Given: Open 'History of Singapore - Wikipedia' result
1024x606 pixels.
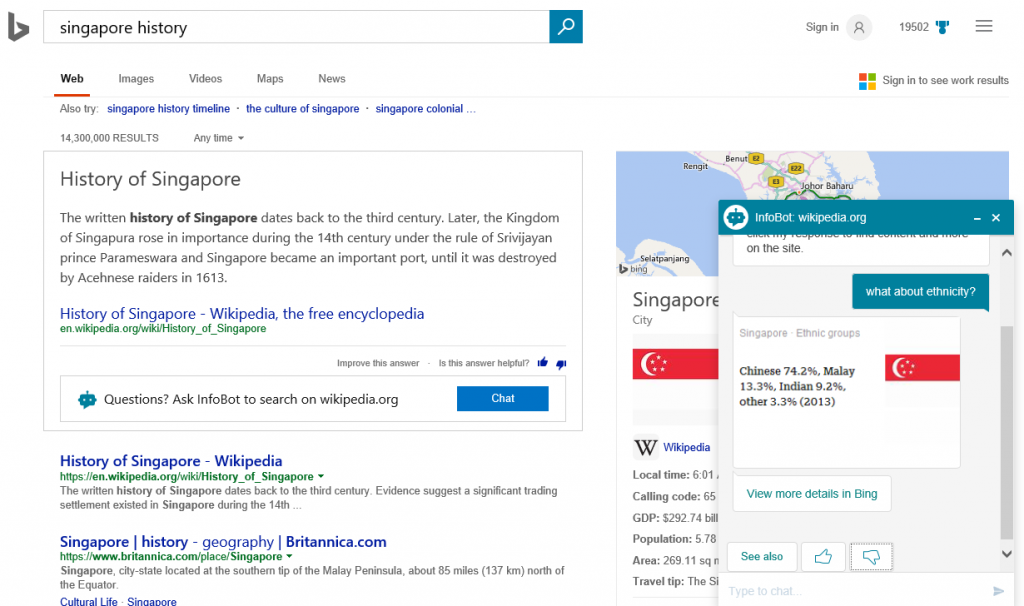Looking at the screenshot, I should tap(171, 460).
